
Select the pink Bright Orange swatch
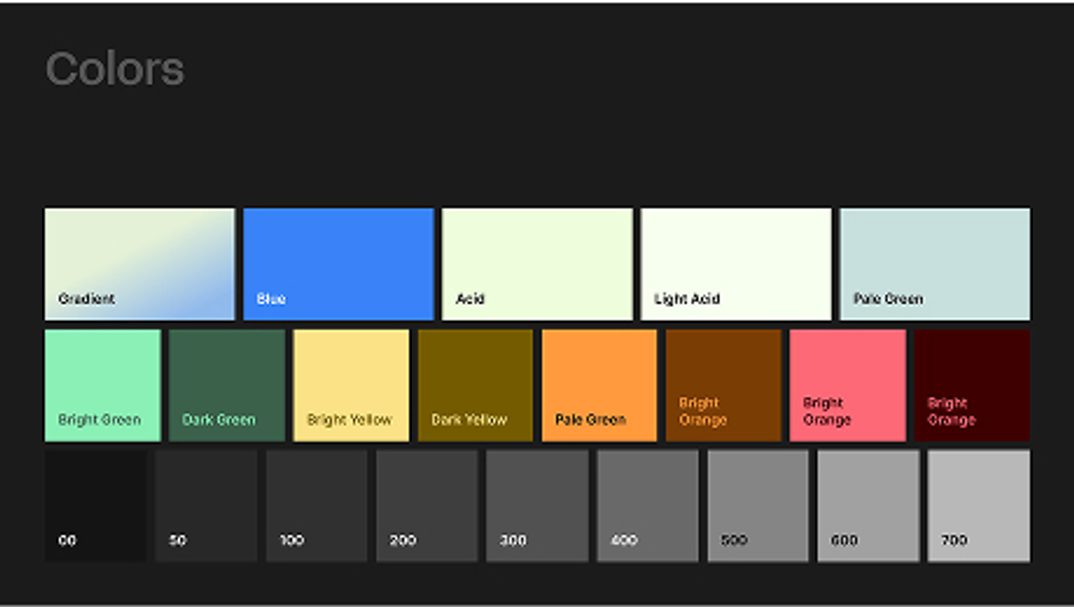pos(847,385)
